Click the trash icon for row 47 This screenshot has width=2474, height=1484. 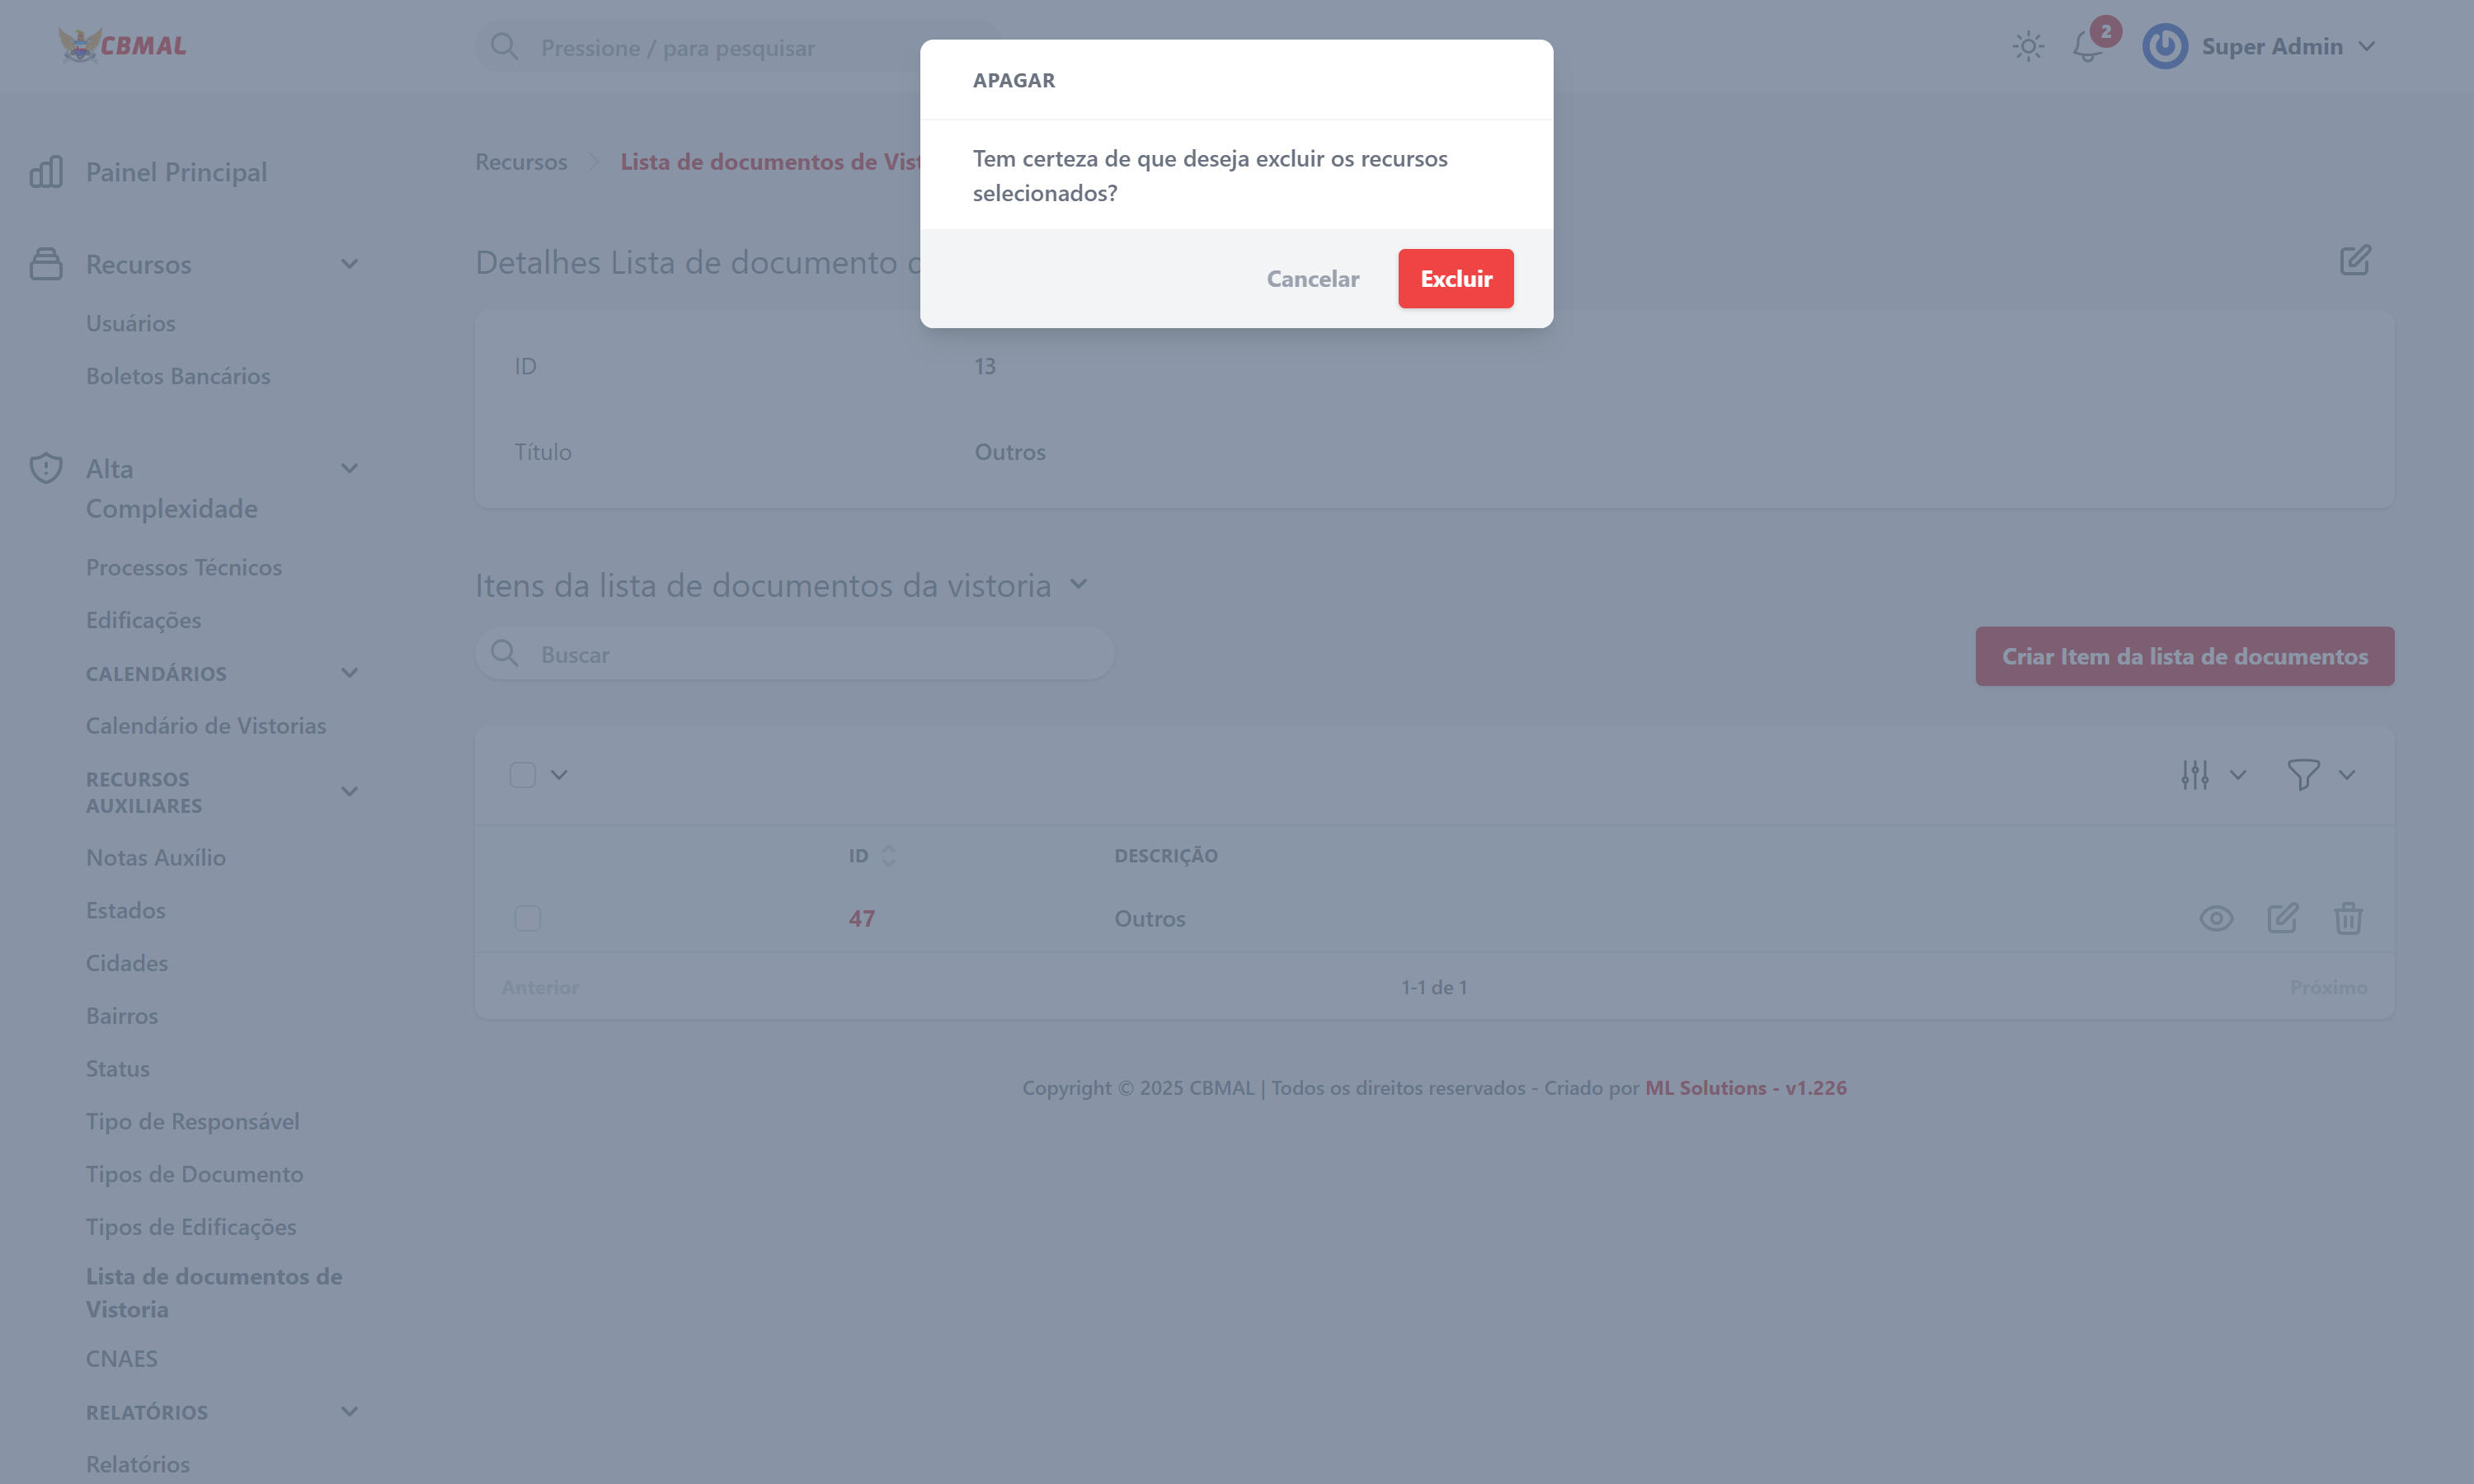(2347, 918)
